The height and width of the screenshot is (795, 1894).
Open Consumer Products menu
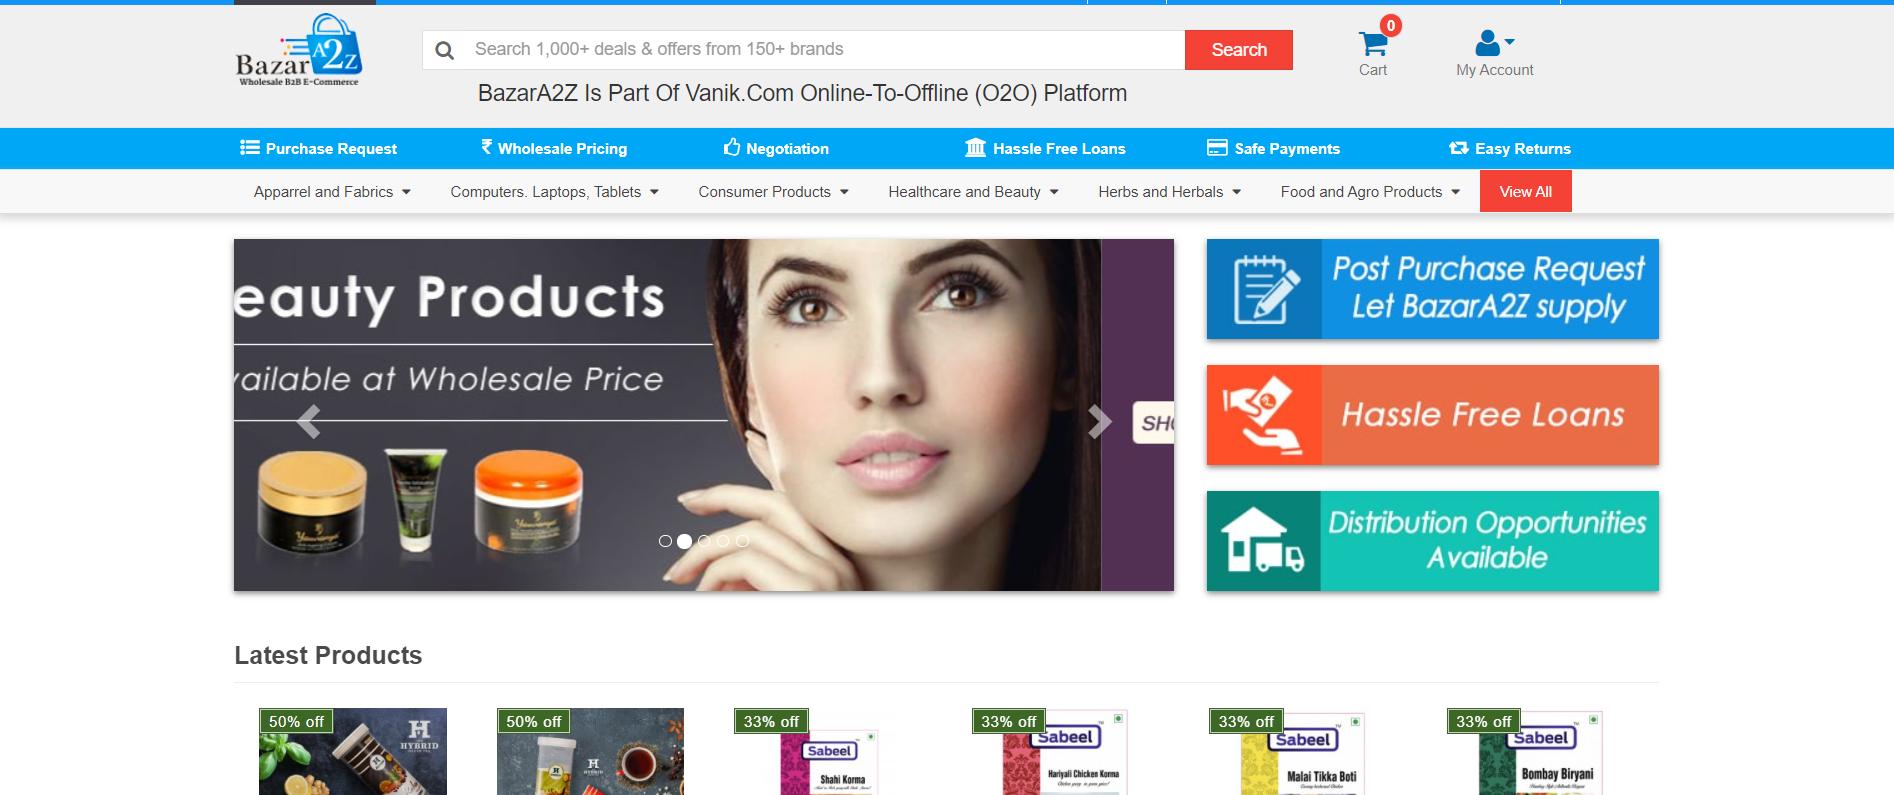[x=773, y=192]
